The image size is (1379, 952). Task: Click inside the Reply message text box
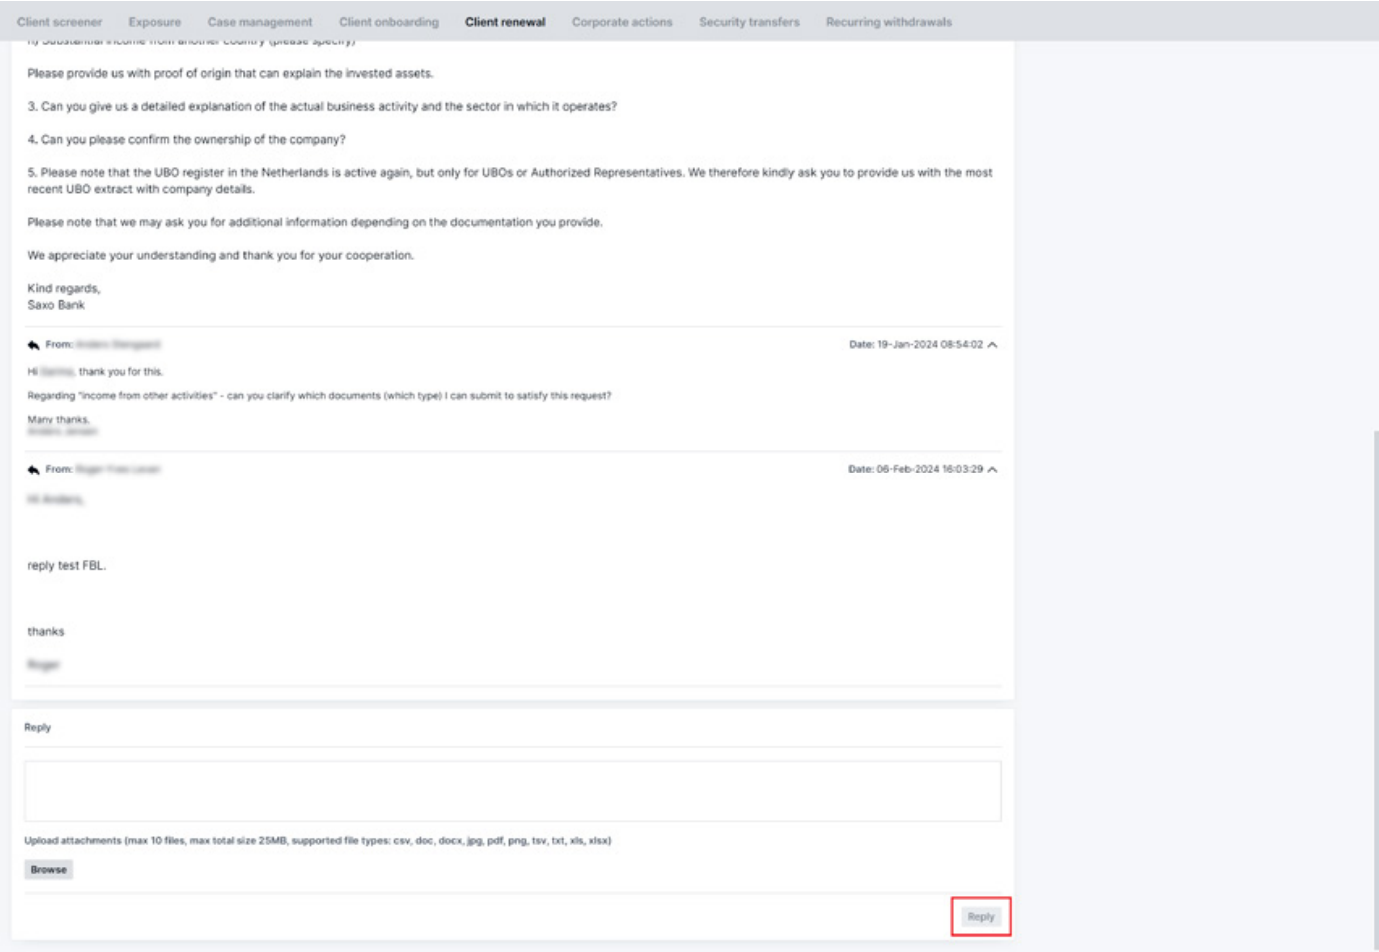(x=512, y=791)
